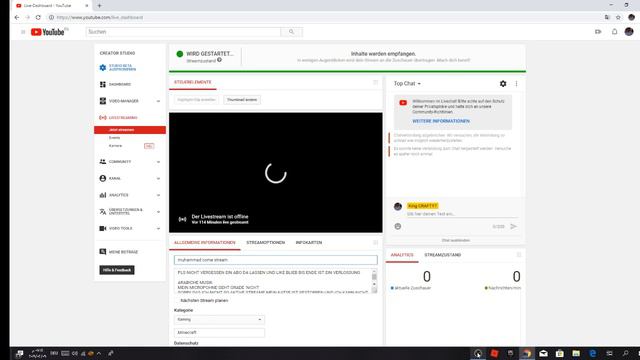
Task: Open the Chrome profile avatar
Action: (x=631, y=17)
